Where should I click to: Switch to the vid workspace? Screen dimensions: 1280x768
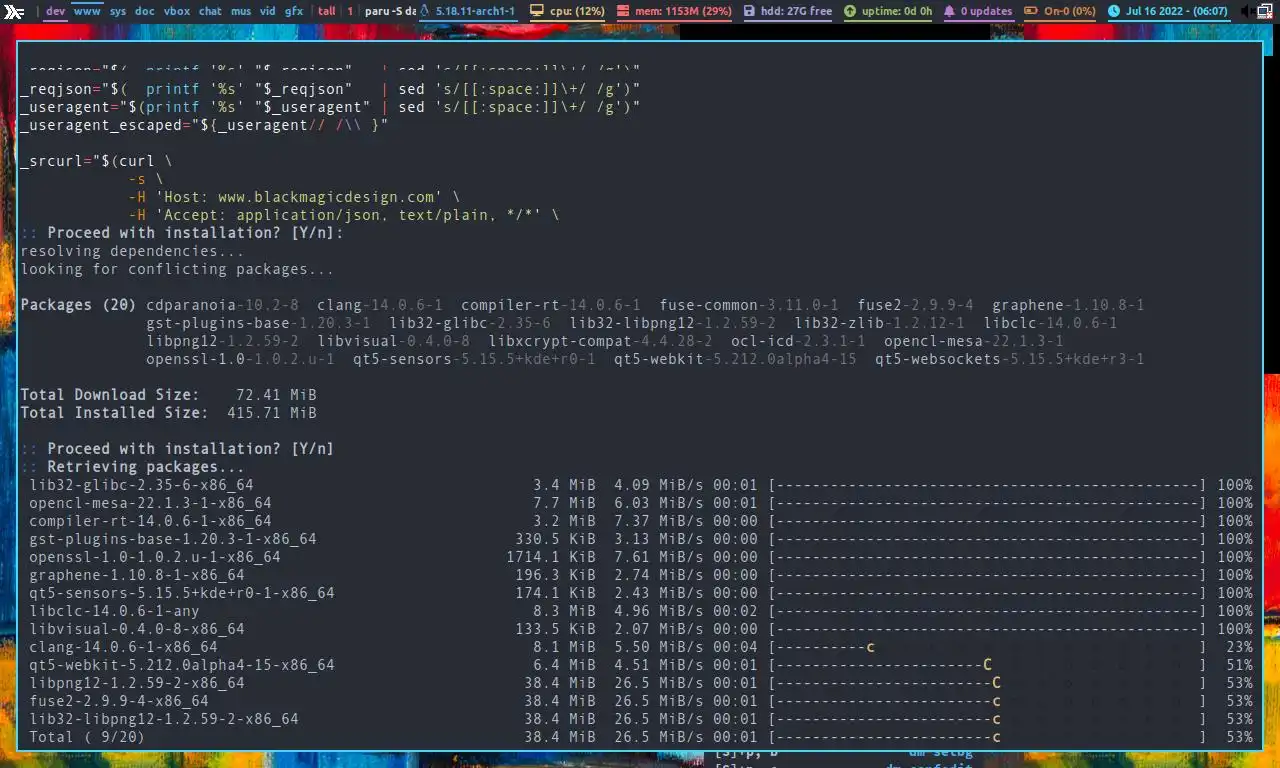pyautogui.click(x=268, y=11)
